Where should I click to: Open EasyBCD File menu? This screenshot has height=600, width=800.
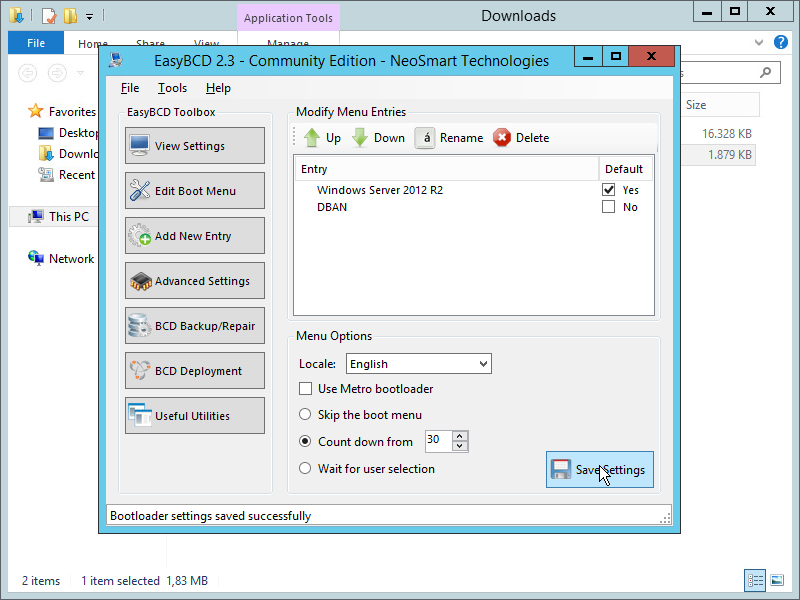click(130, 88)
